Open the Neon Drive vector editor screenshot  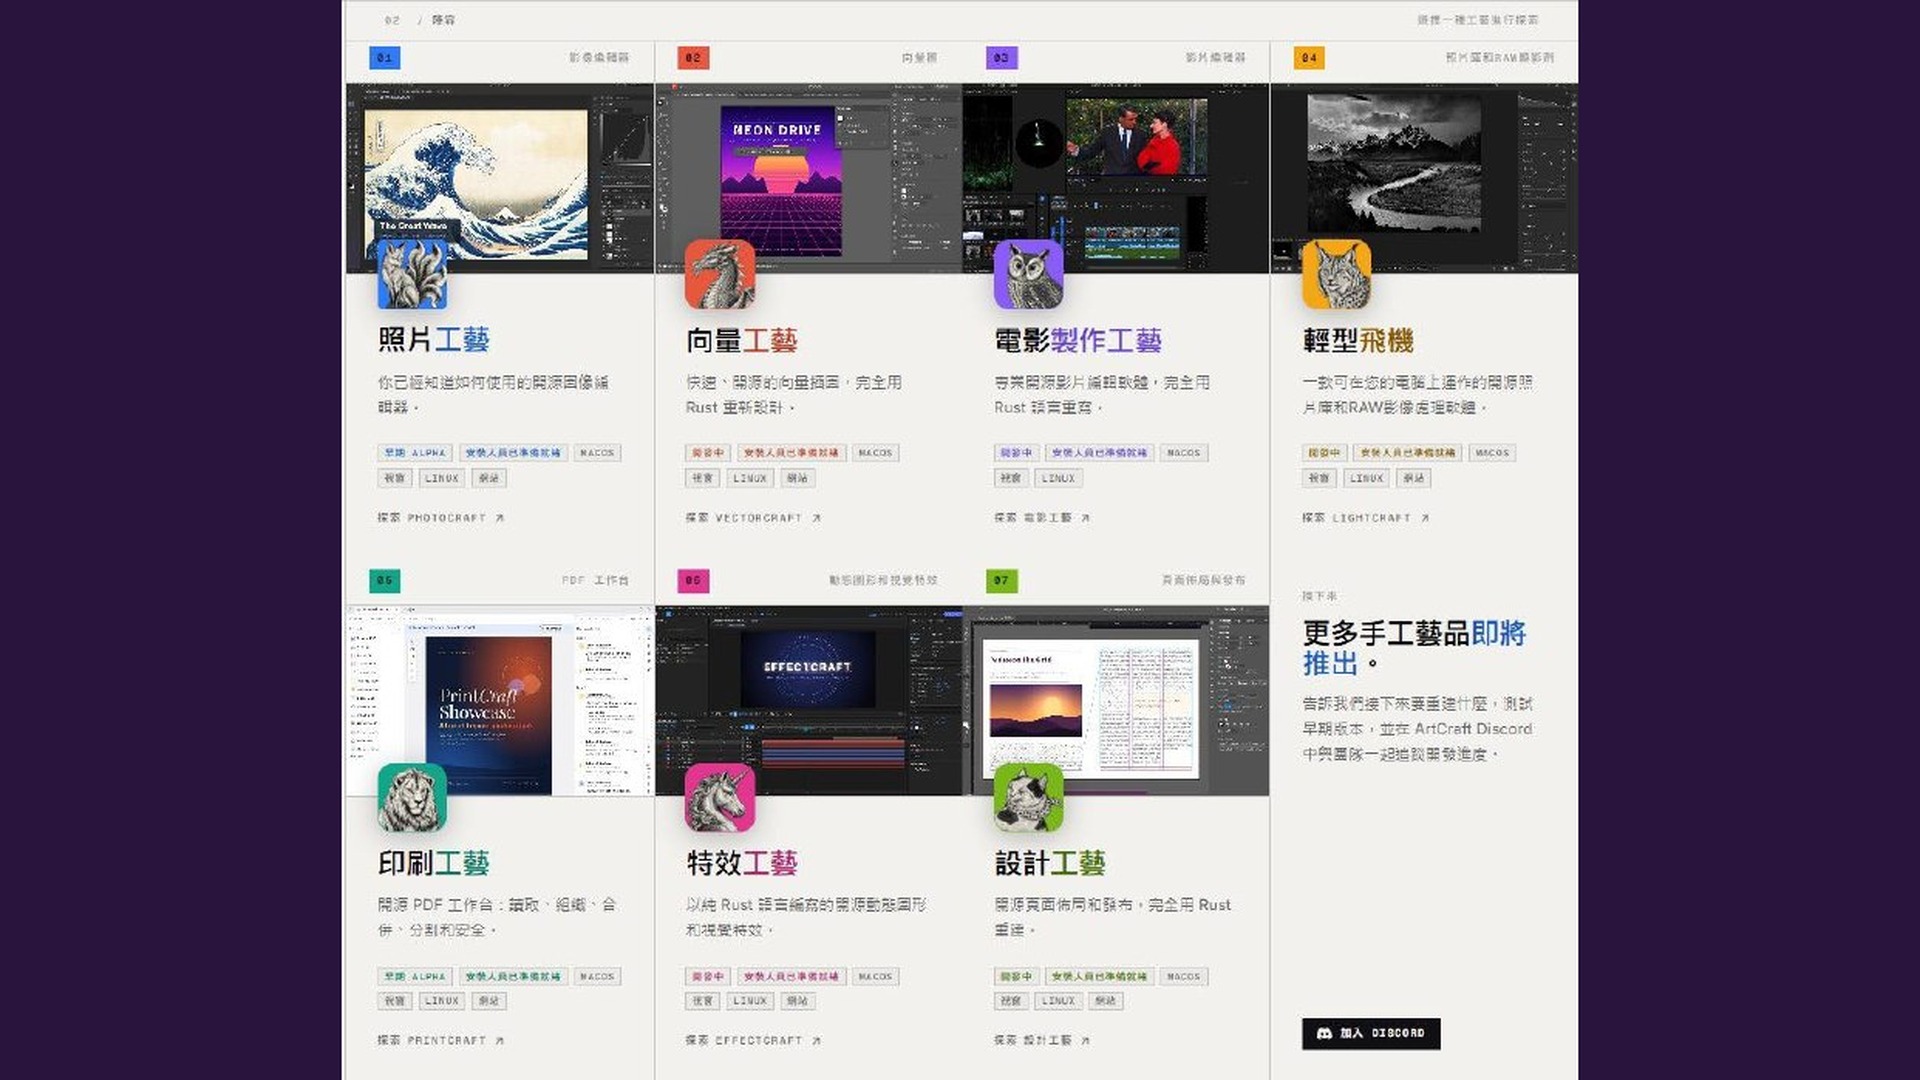808,178
